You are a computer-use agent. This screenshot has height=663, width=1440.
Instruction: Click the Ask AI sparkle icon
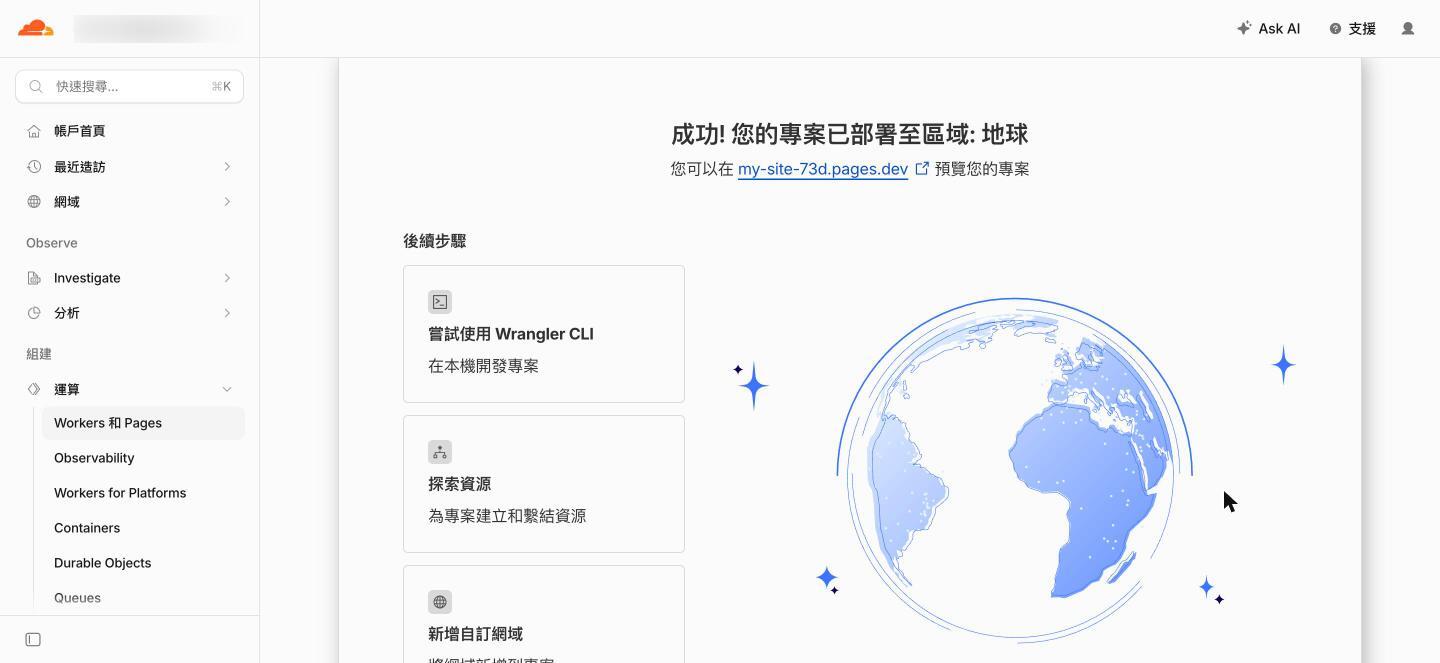pos(1244,28)
